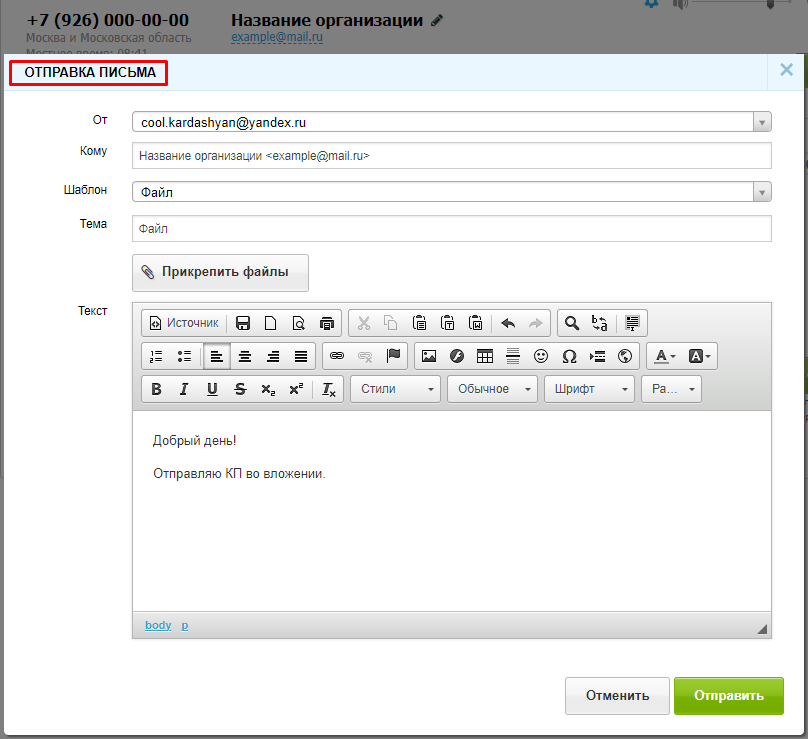Toggle center text alignment
Screen dimensions: 808x739
pyautogui.click(x=245, y=356)
